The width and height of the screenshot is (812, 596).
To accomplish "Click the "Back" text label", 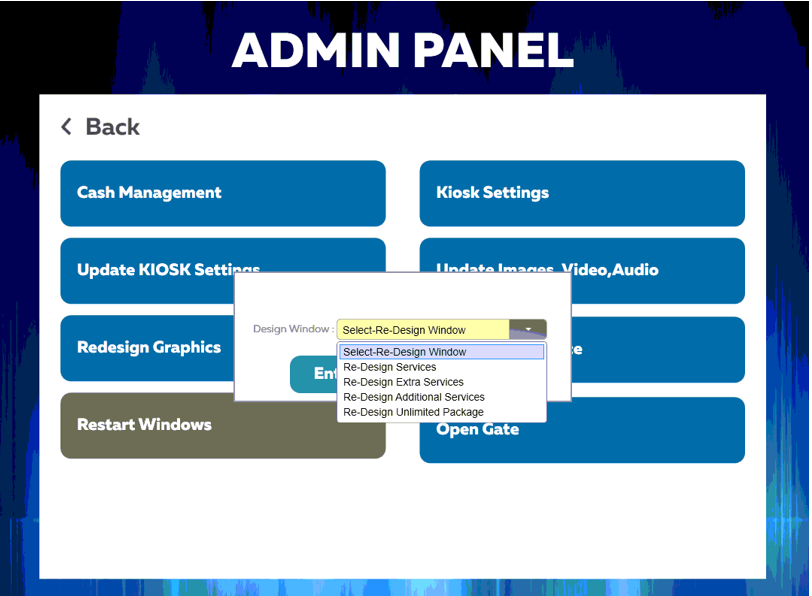I will [112, 126].
